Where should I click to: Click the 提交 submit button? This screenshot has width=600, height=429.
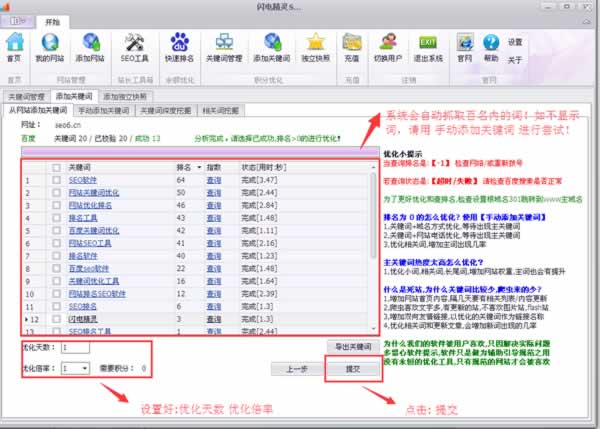click(x=351, y=368)
